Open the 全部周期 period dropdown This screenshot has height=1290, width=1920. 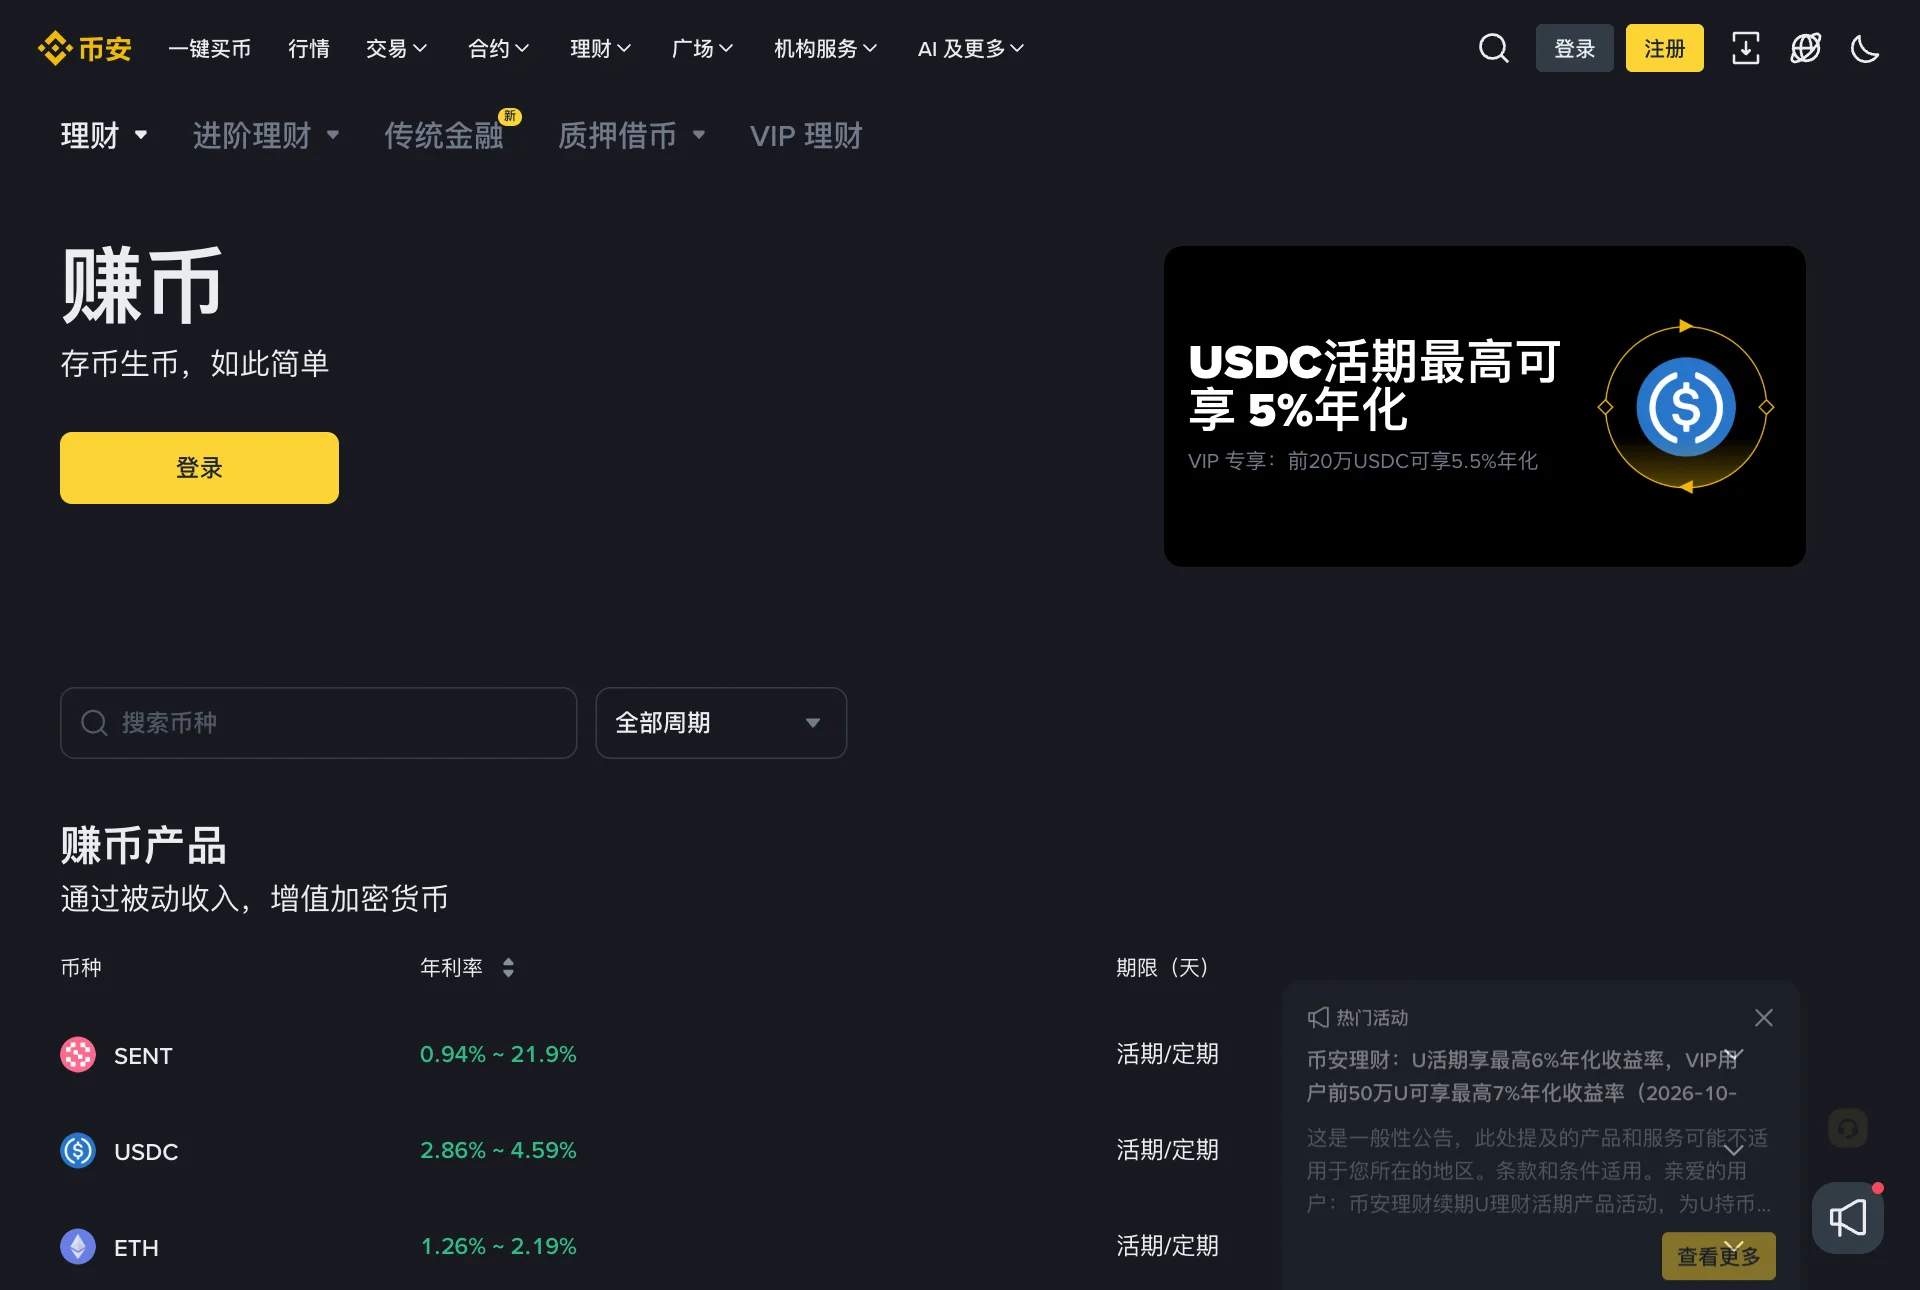(721, 723)
